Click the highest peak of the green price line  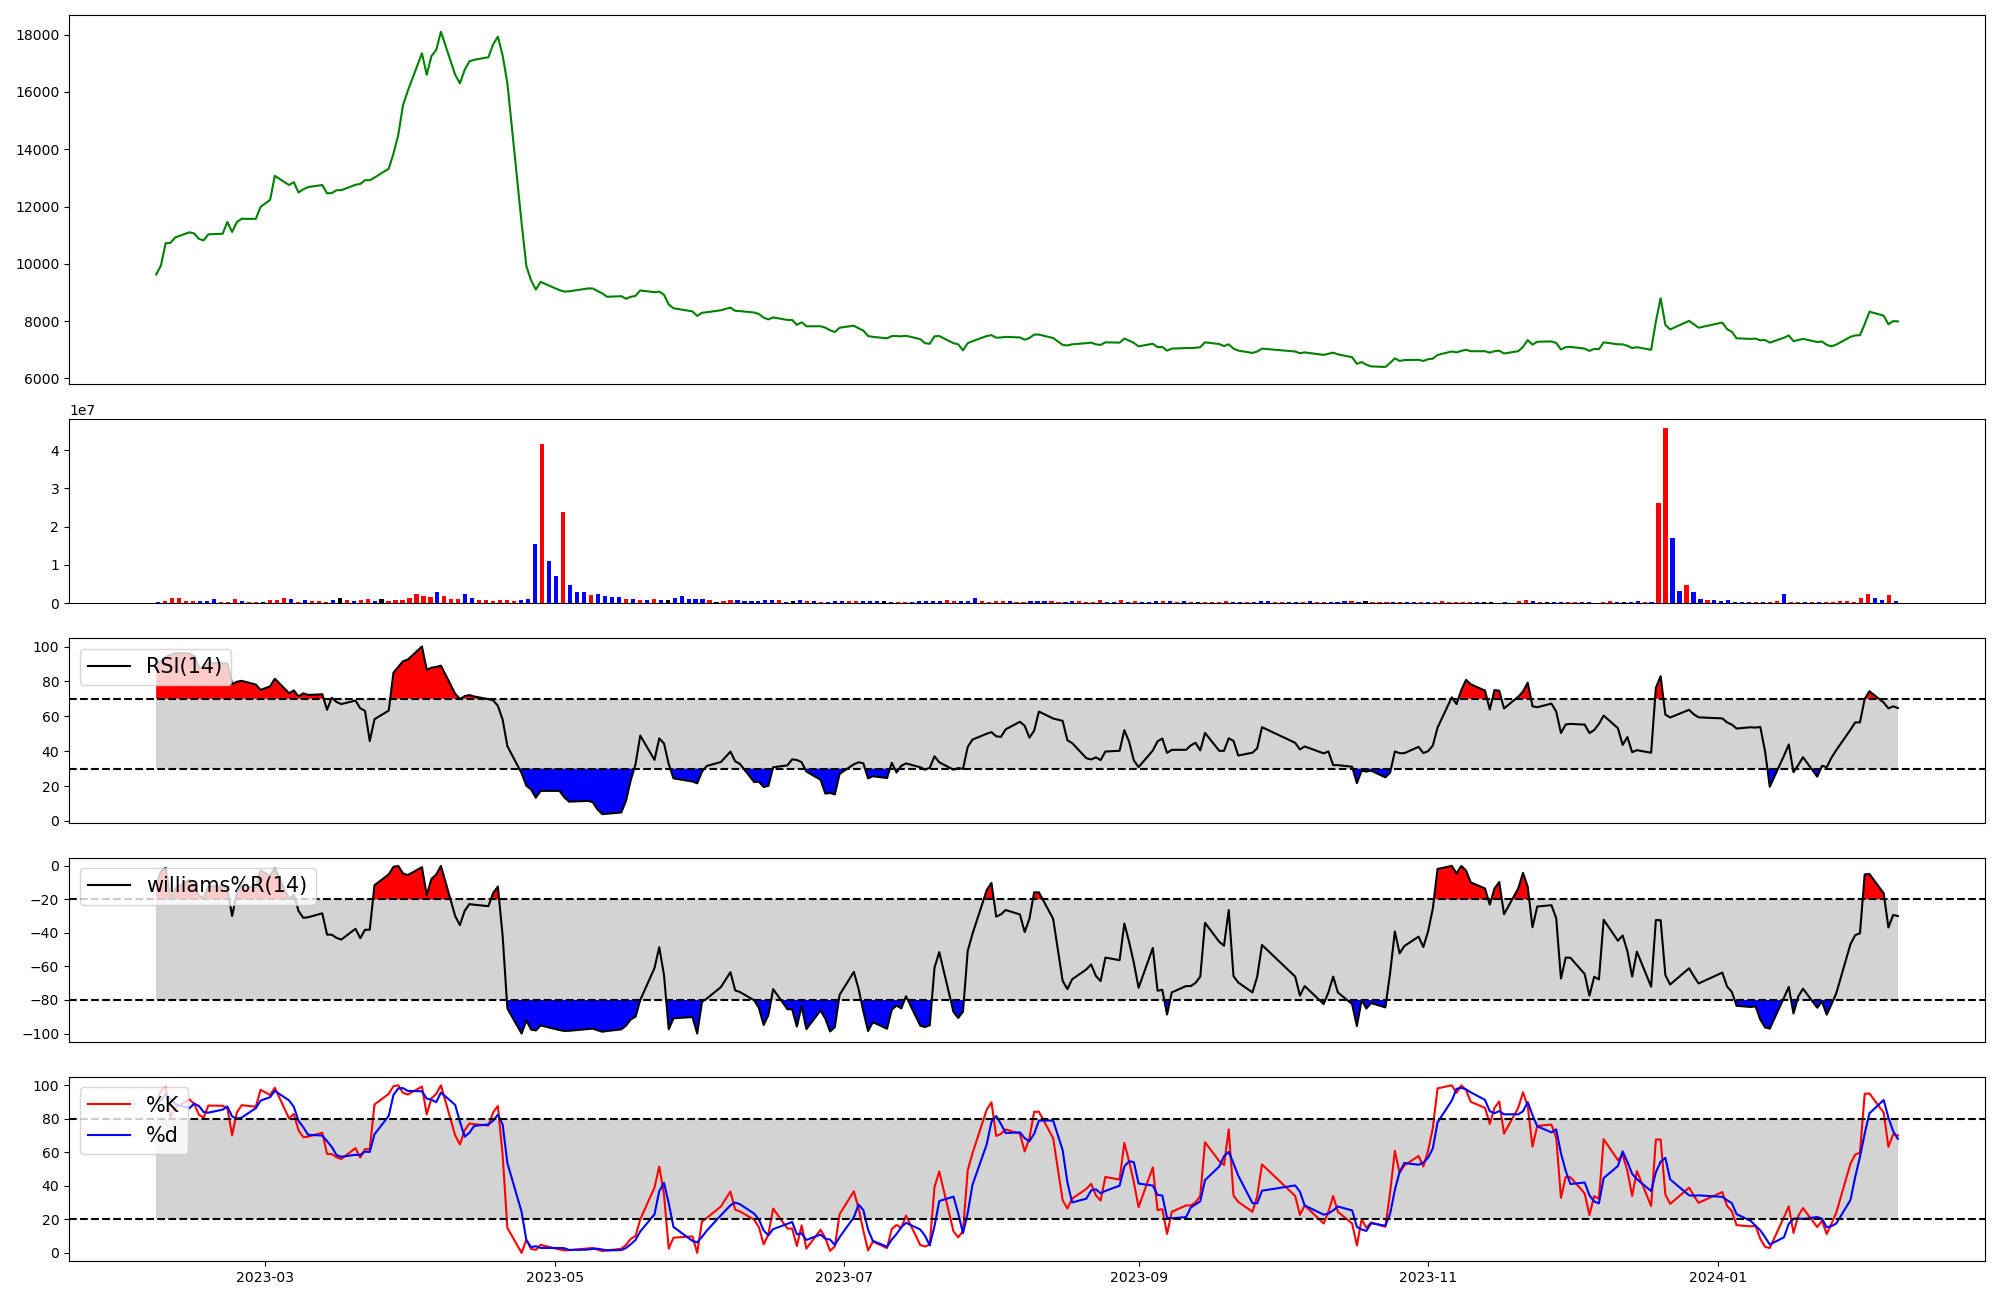tap(441, 32)
